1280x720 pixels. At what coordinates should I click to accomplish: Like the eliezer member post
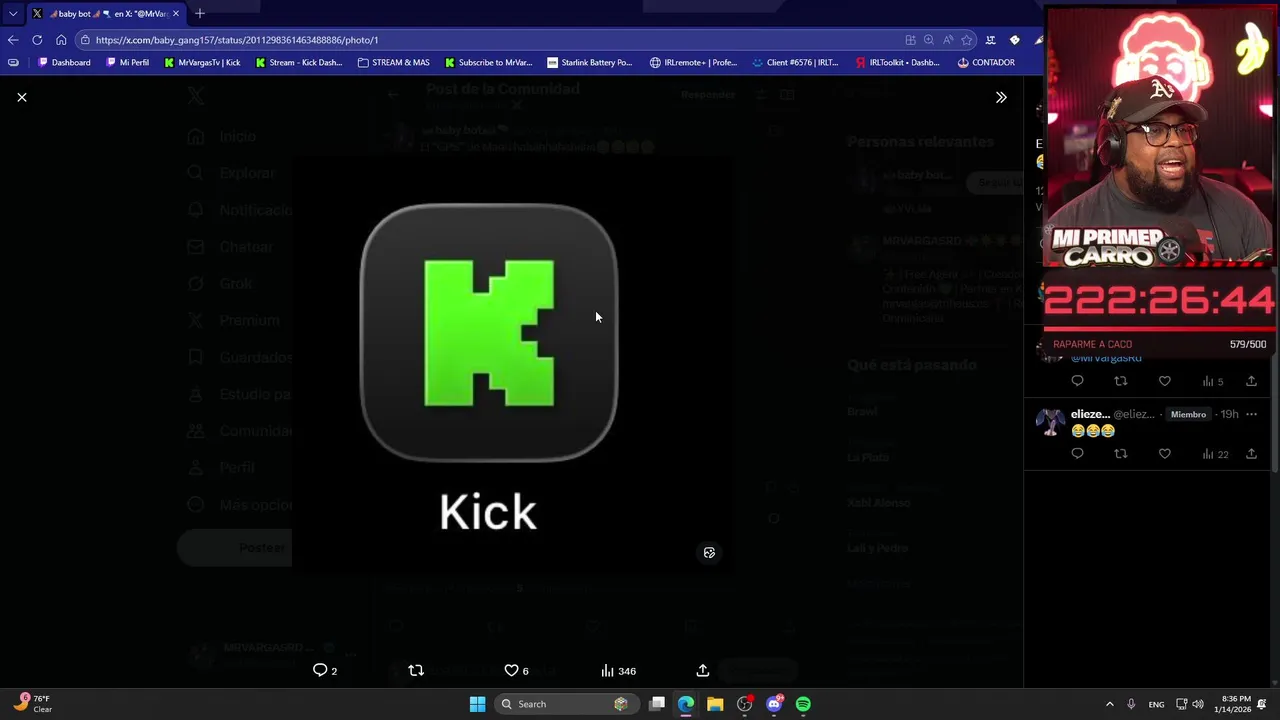[1165, 454]
